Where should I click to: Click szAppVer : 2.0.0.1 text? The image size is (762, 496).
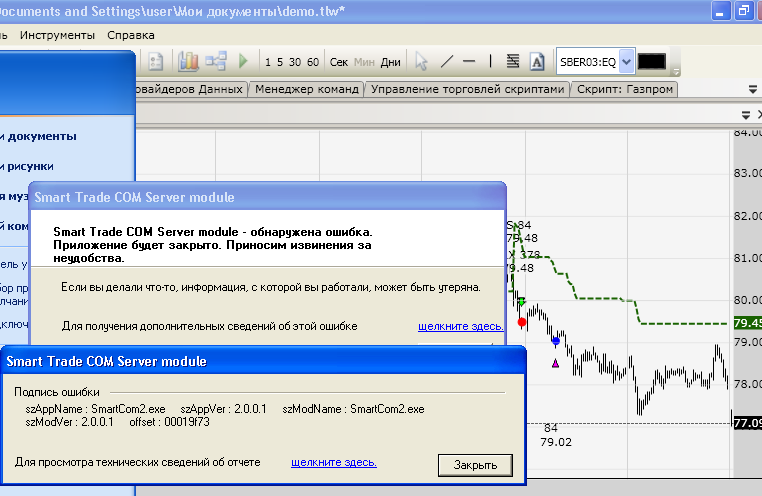click(x=224, y=409)
